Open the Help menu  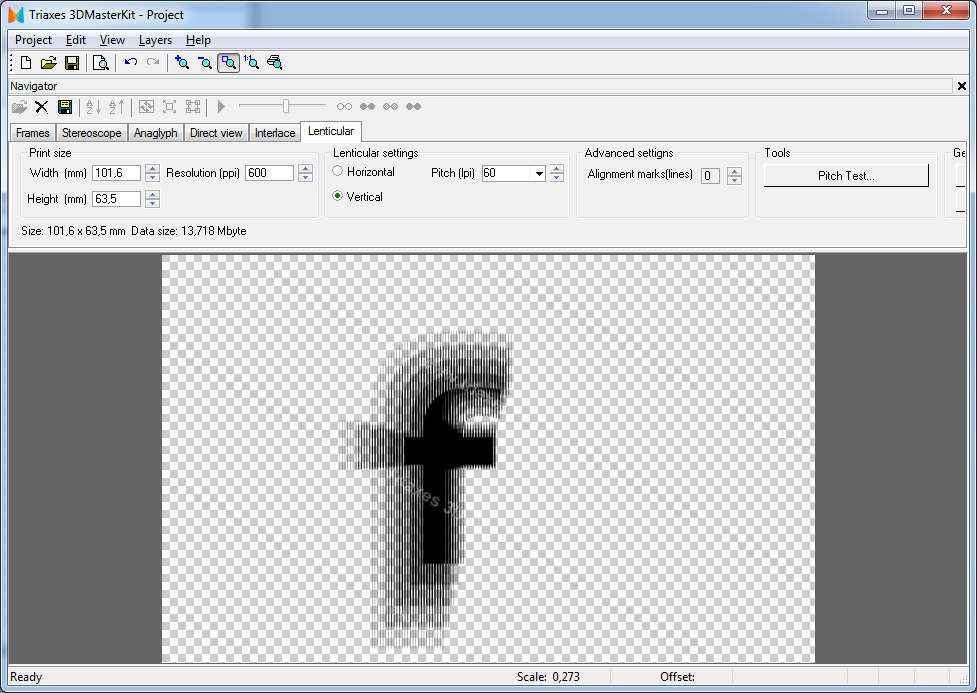pos(198,40)
